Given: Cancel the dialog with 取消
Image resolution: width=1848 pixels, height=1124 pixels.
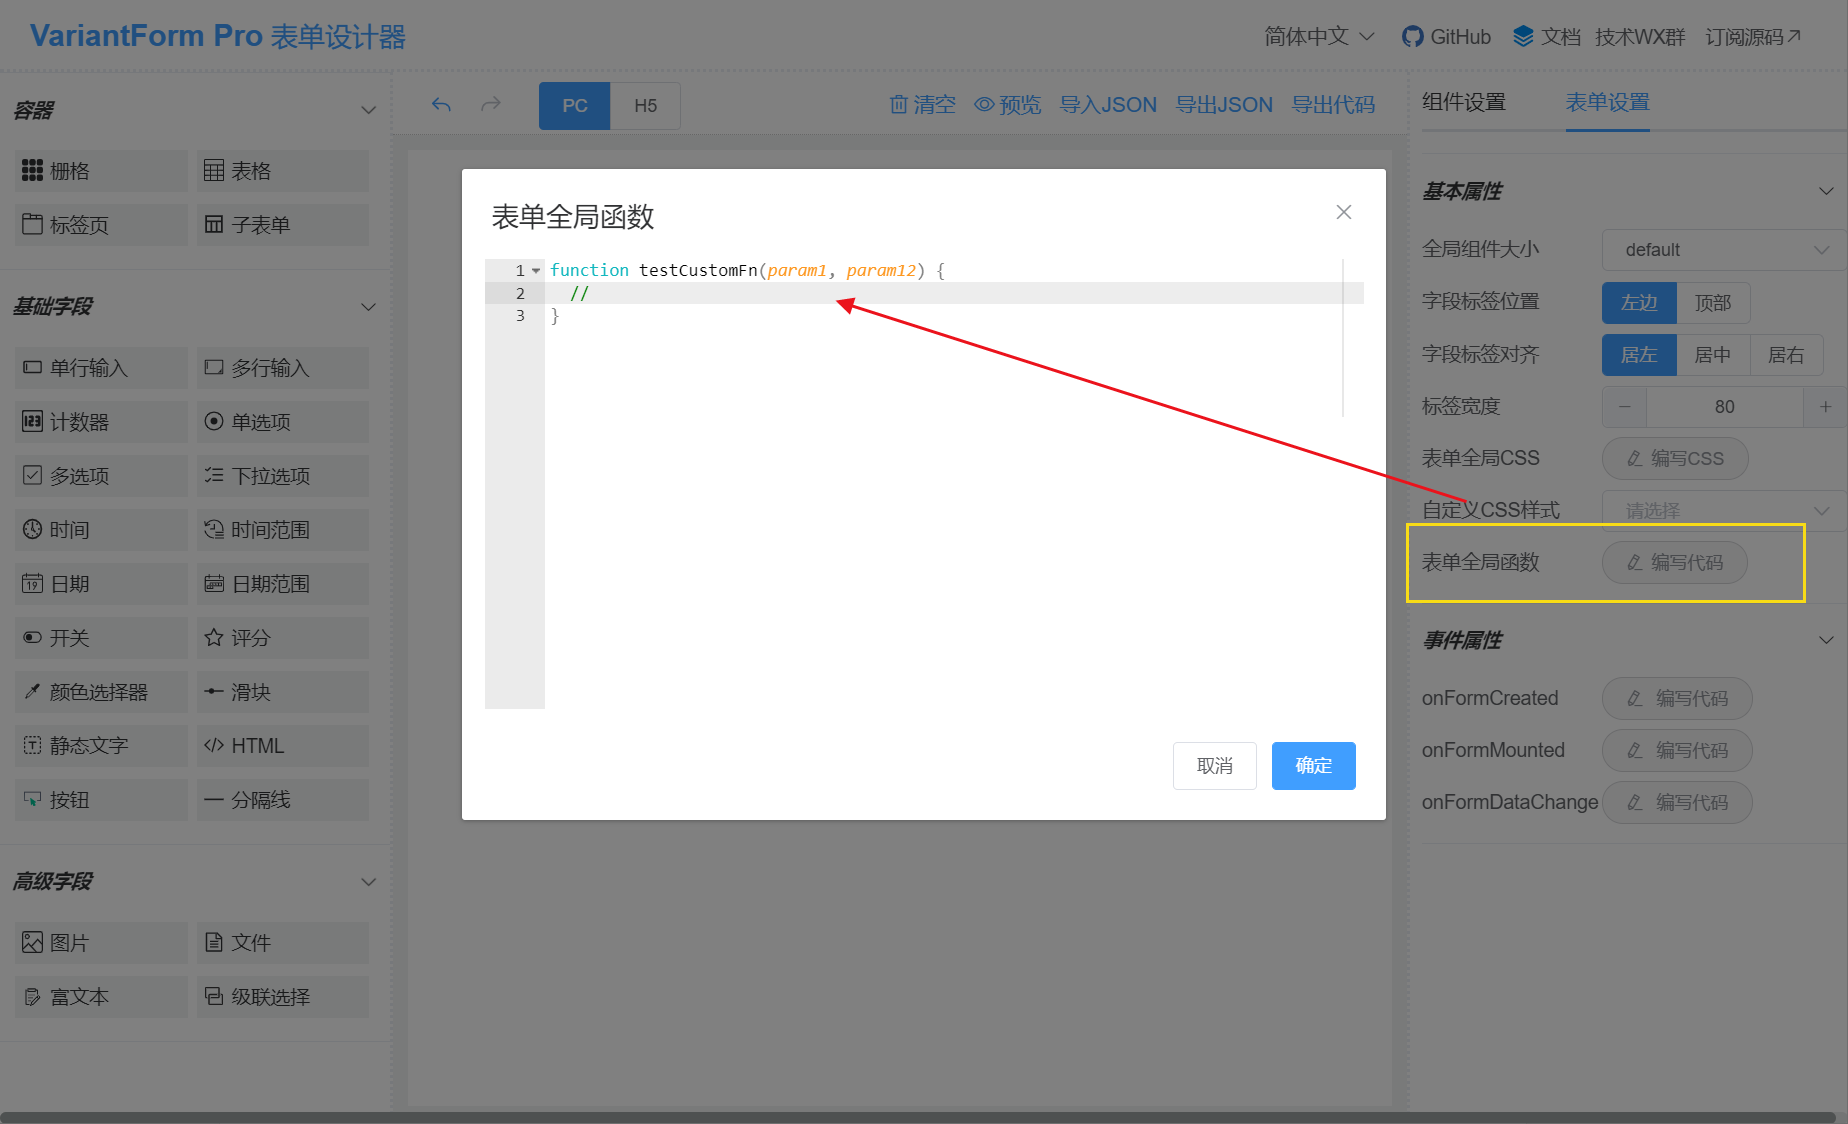Looking at the screenshot, I should point(1215,766).
